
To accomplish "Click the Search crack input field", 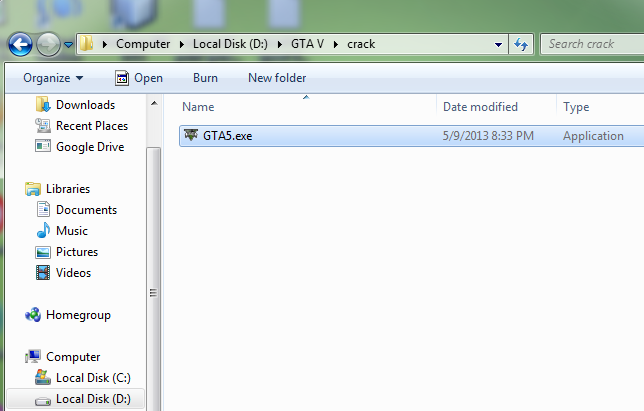I will click(x=592, y=44).
